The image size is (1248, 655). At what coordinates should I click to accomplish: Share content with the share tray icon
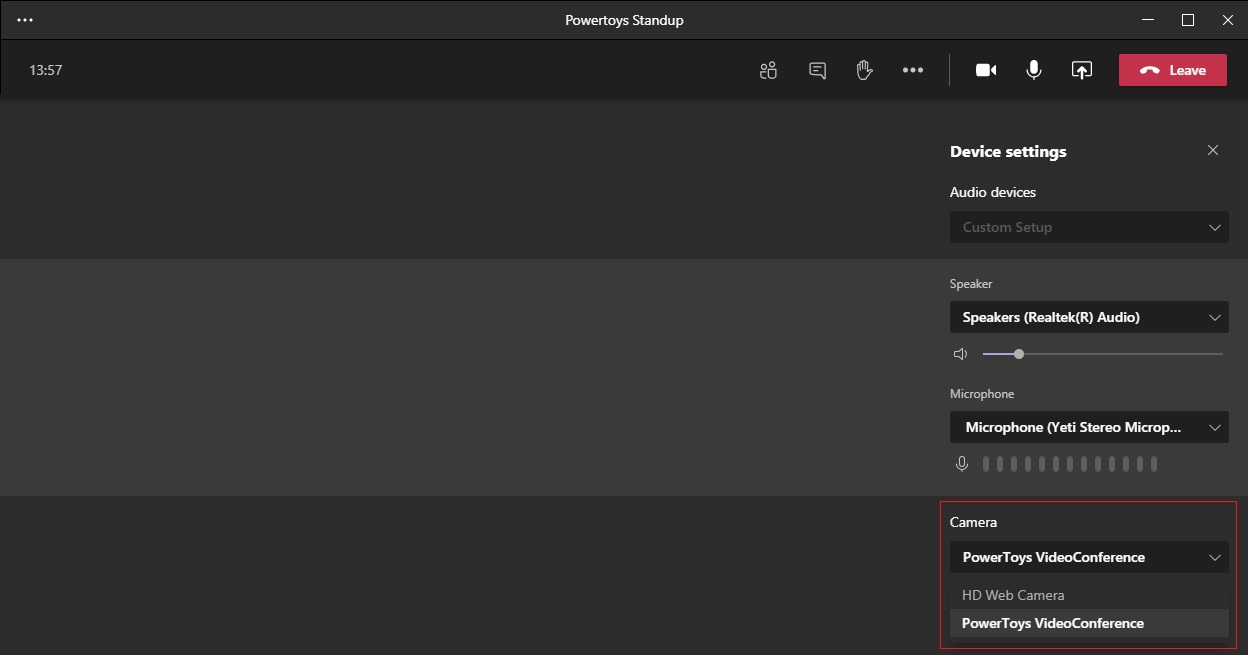tap(1082, 70)
